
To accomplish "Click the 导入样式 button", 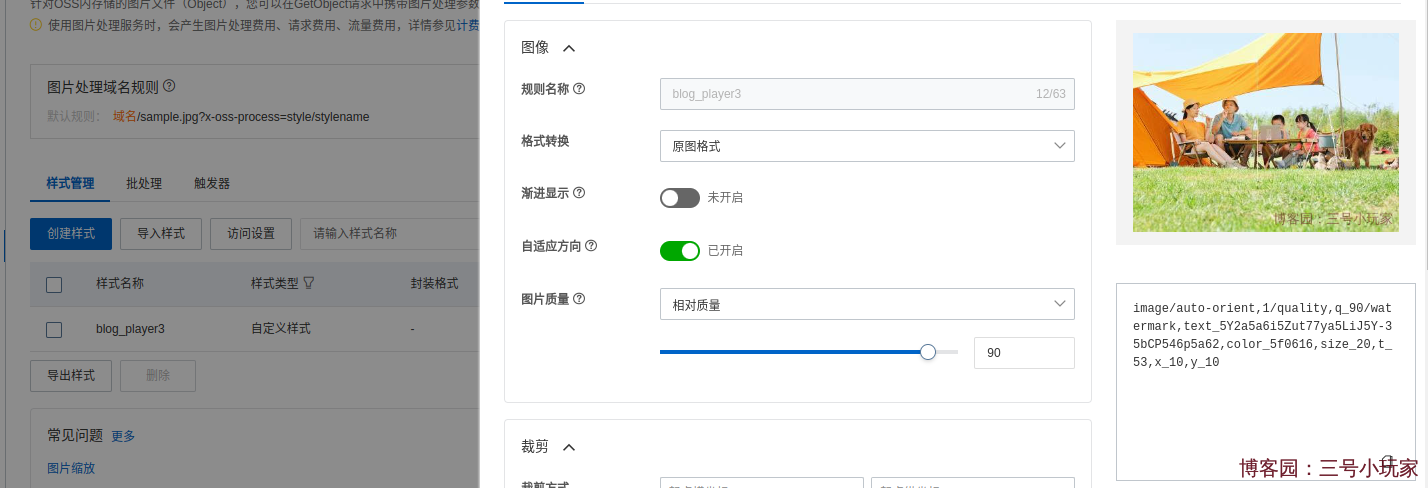I will click(x=161, y=233).
